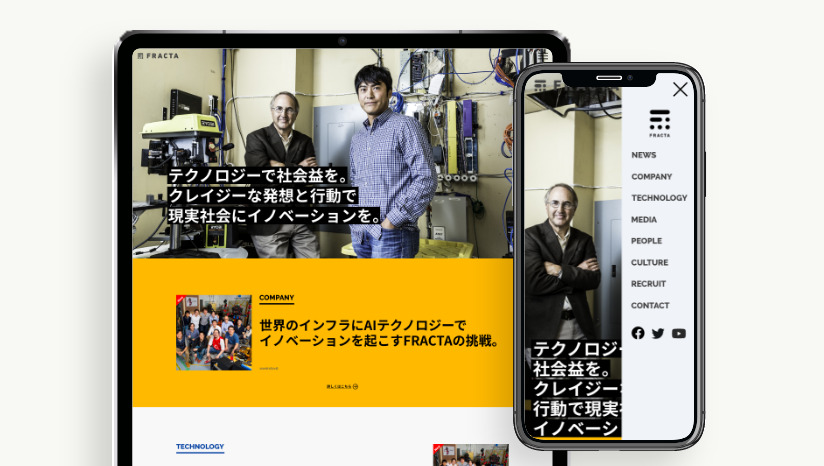Open TECHNOLOGY in the phone menu
Viewport: 824px width, 466px height.
coord(659,198)
